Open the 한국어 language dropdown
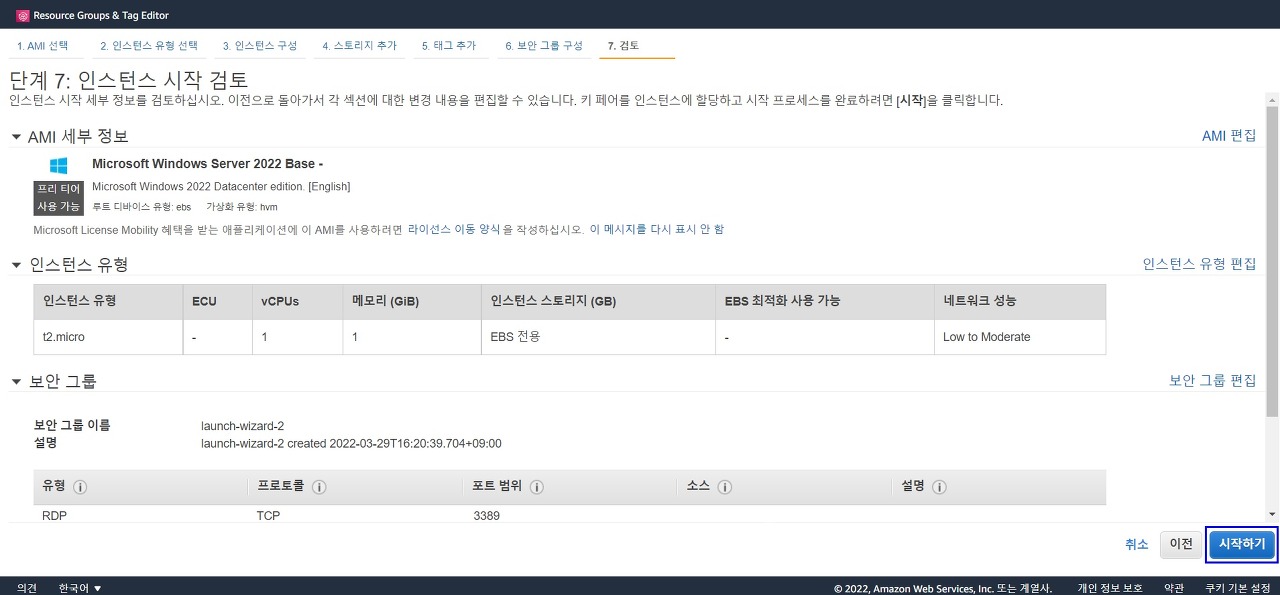Screen dimensions: 1280x595 pos(80,588)
